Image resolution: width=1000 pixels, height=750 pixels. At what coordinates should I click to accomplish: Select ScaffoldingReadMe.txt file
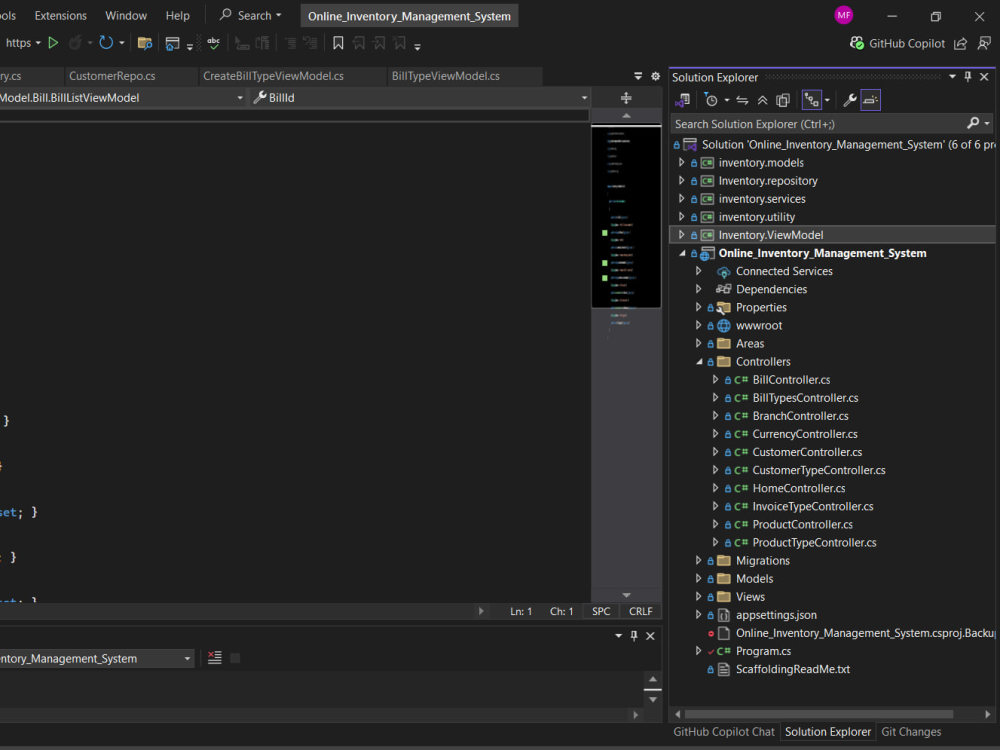[x=793, y=669]
